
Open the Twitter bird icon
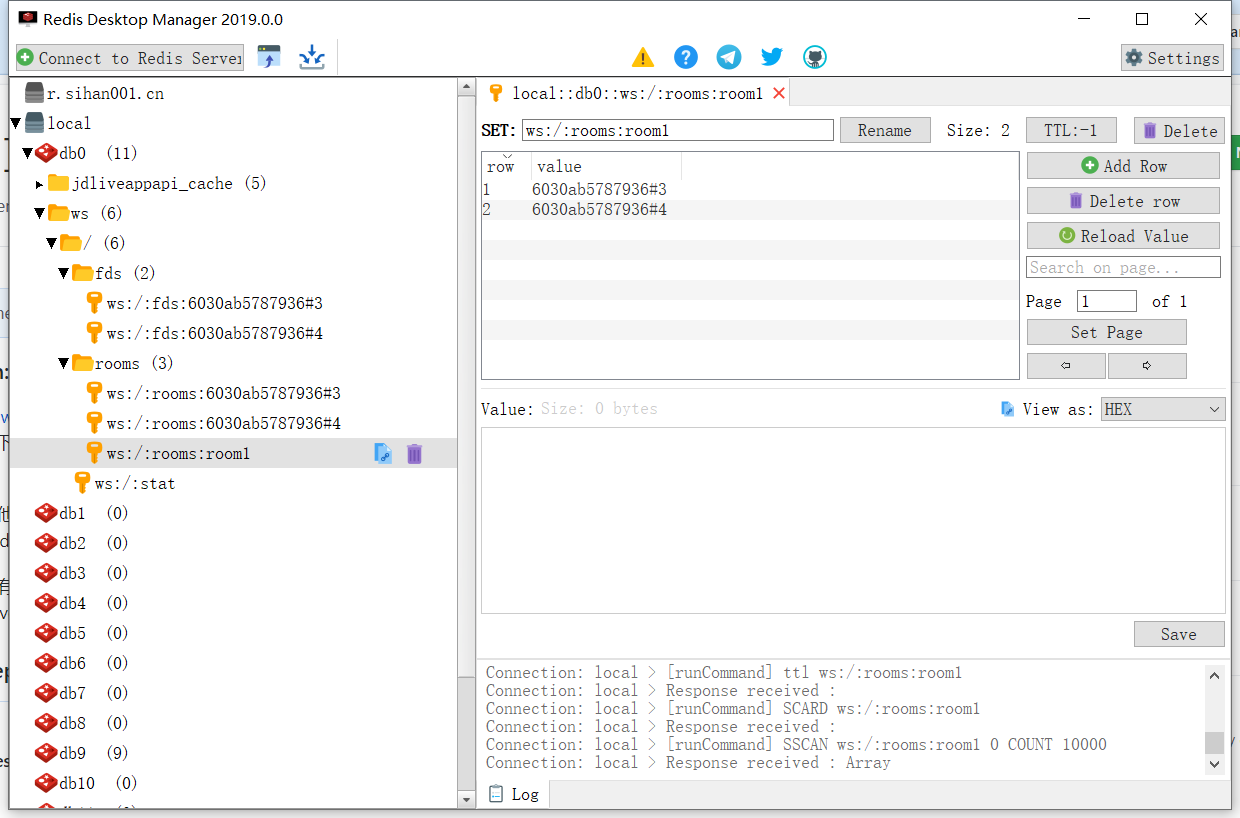click(772, 57)
